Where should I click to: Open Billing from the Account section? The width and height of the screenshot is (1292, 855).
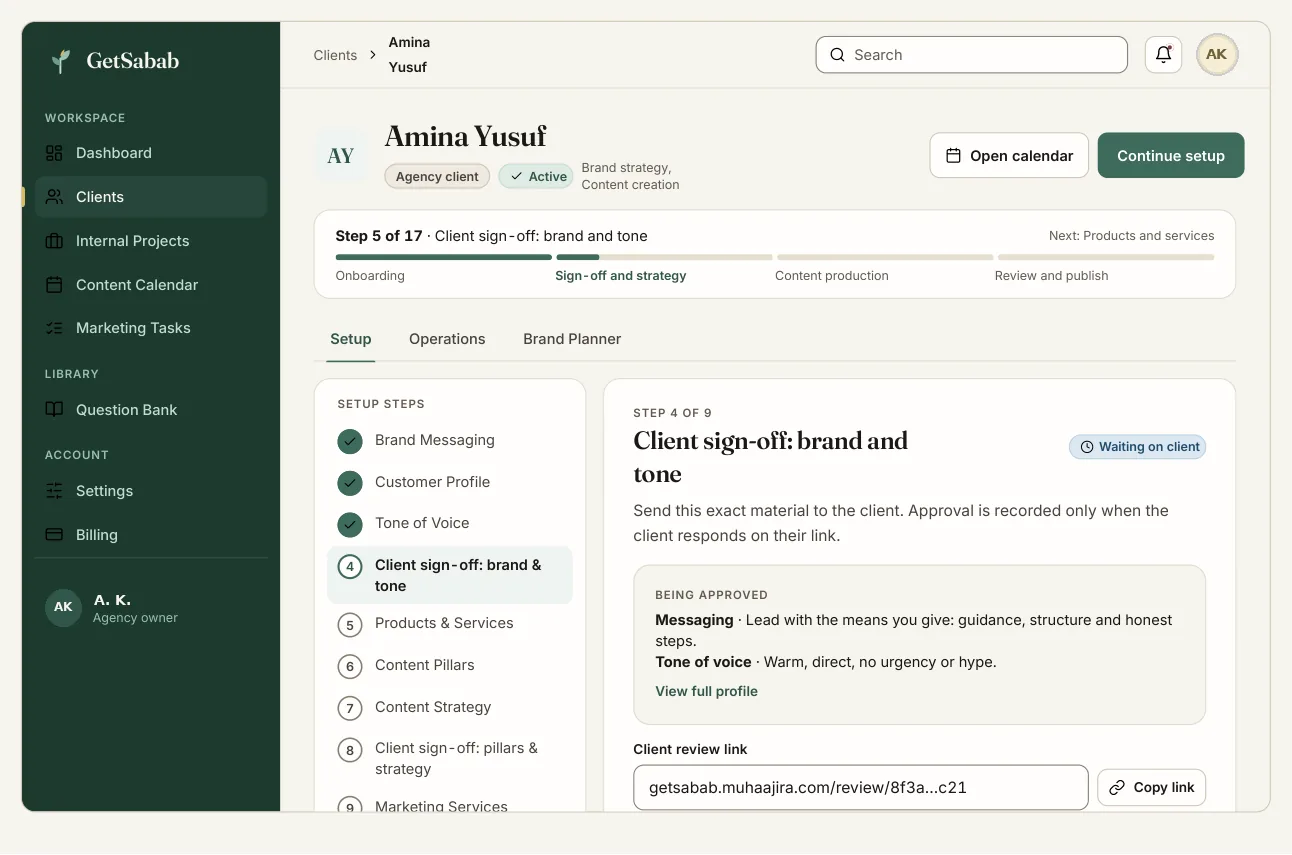[x=151, y=535]
